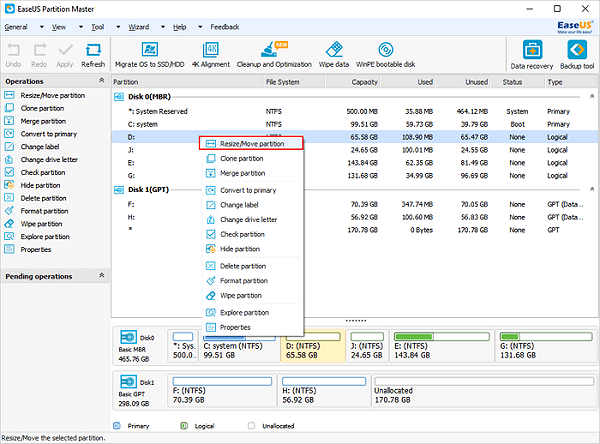The image size is (600, 444).
Task: Choose Delete partition from context menu
Action: pyautogui.click(x=251, y=266)
